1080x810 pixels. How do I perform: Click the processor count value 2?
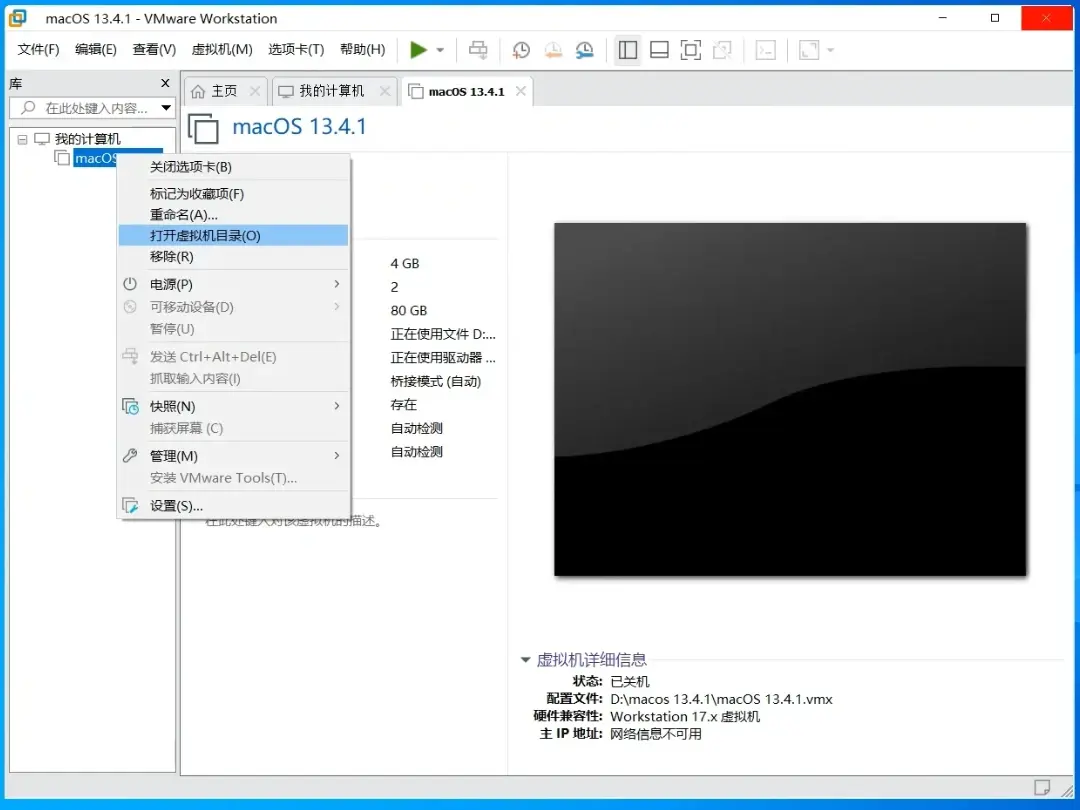click(395, 287)
